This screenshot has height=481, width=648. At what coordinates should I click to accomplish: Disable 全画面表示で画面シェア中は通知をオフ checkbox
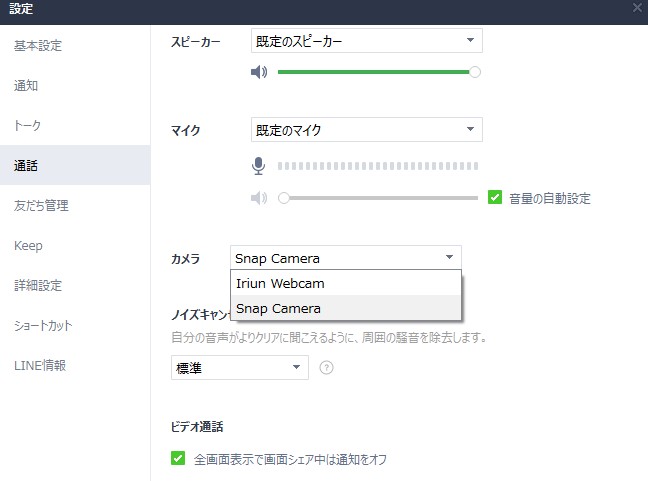[178, 459]
